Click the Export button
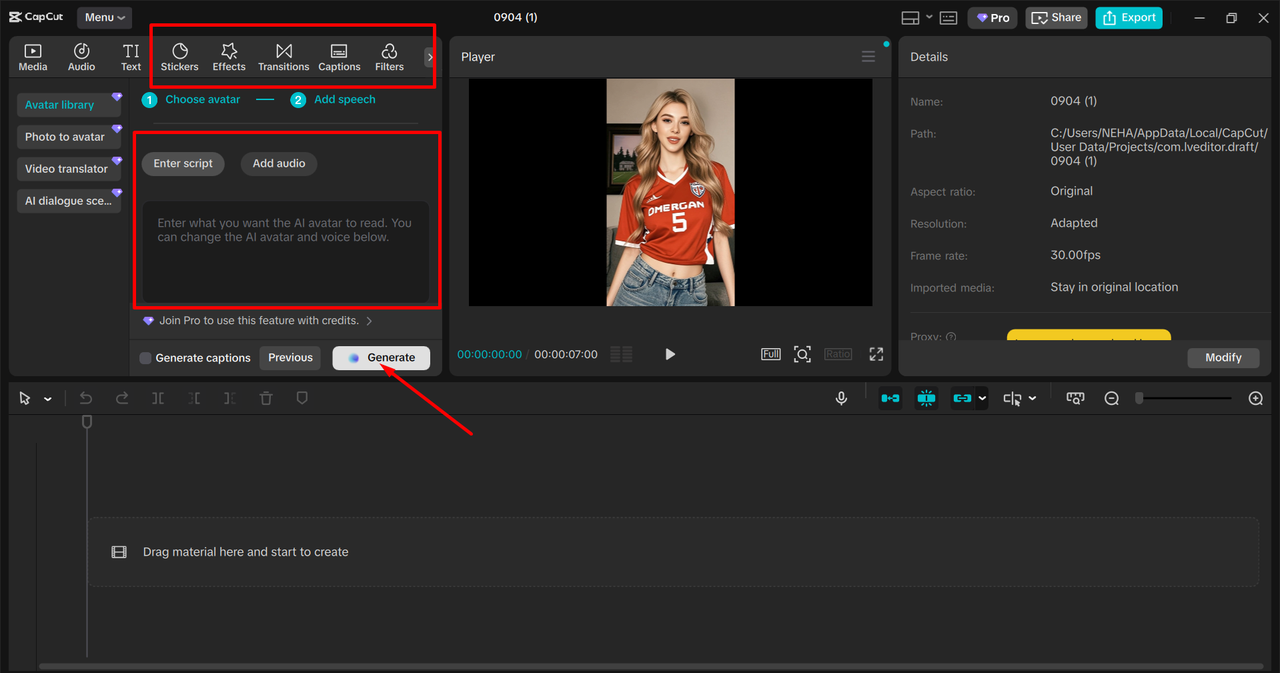Viewport: 1280px width, 673px height. 1129,17
